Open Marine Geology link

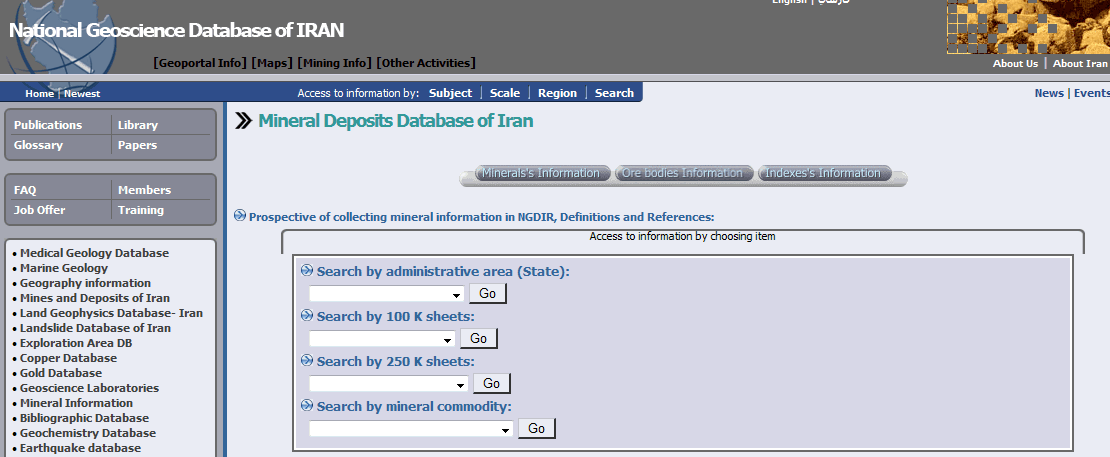64,268
